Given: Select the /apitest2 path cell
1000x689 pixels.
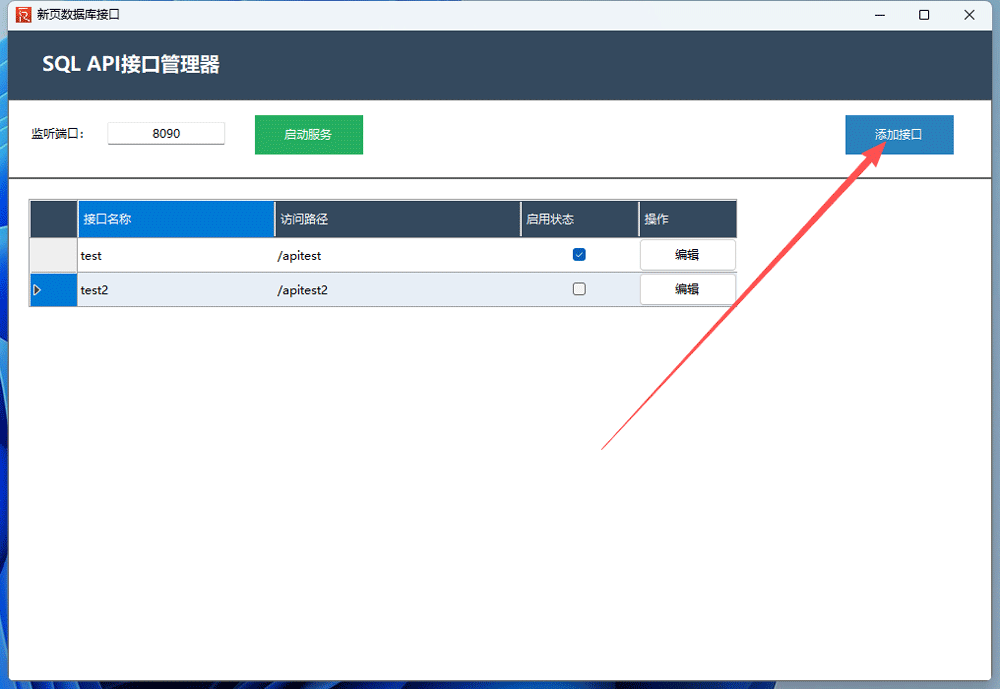Looking at the screenshot, I should pos(397,290).
